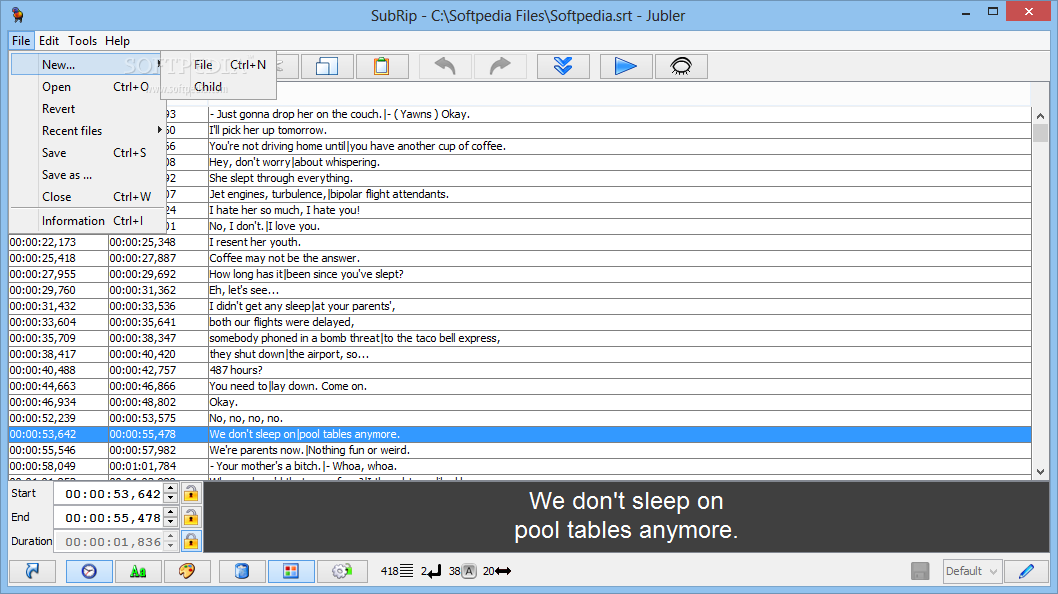Click the blue trash bin icon

pyautogui.click(x=242, y=571)
